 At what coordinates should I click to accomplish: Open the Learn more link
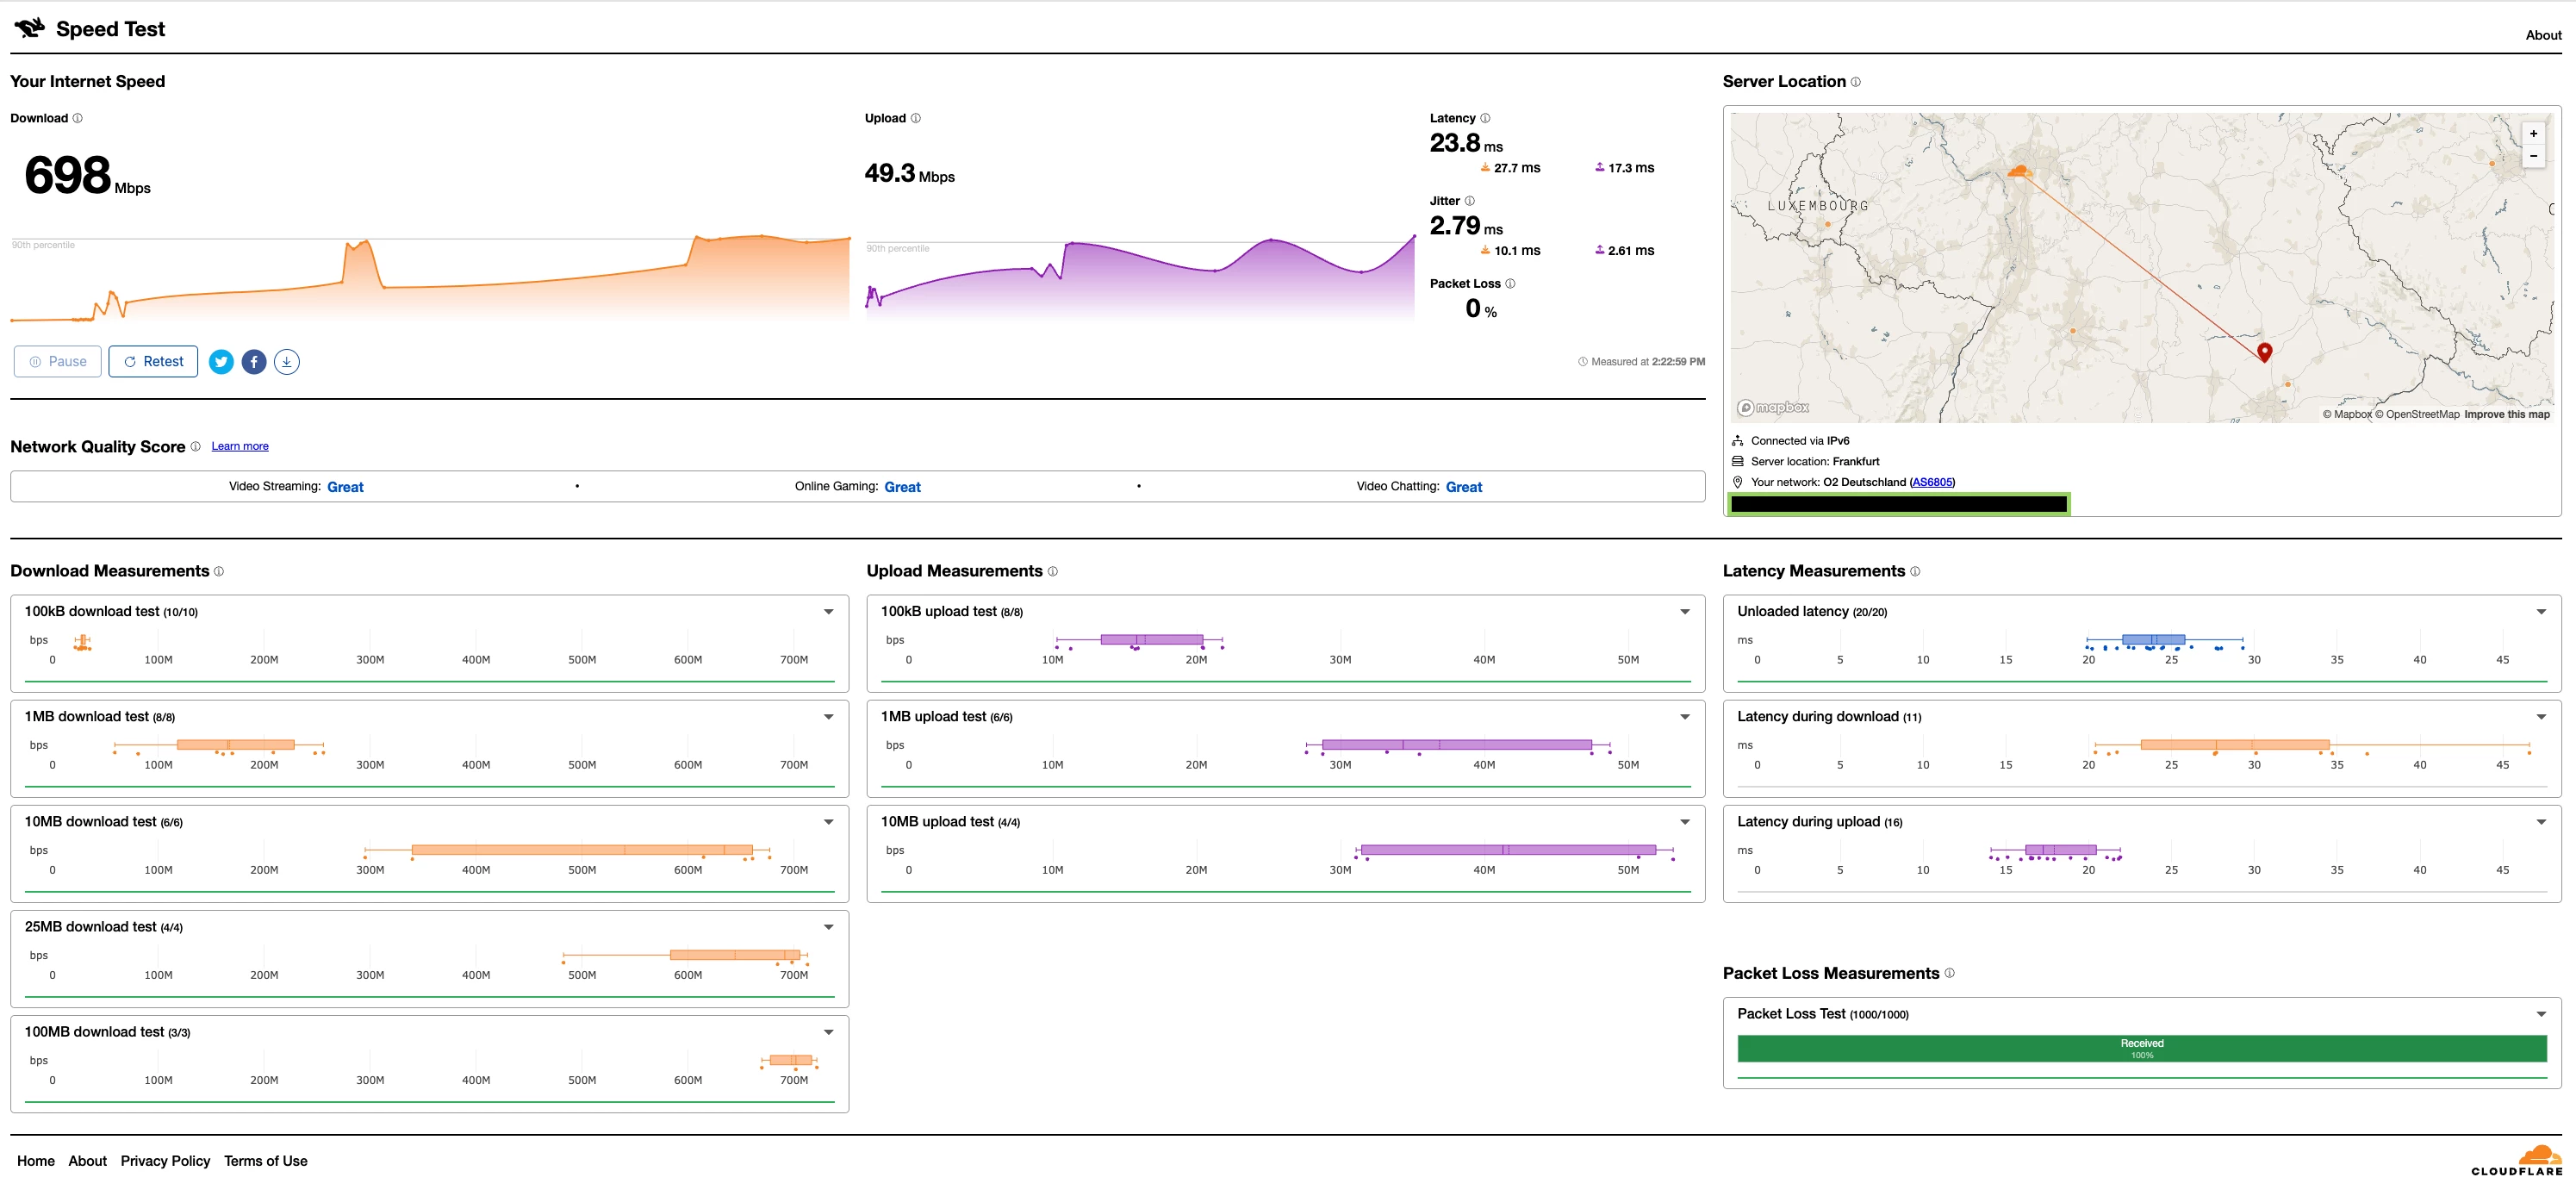(x=240, y=446)
